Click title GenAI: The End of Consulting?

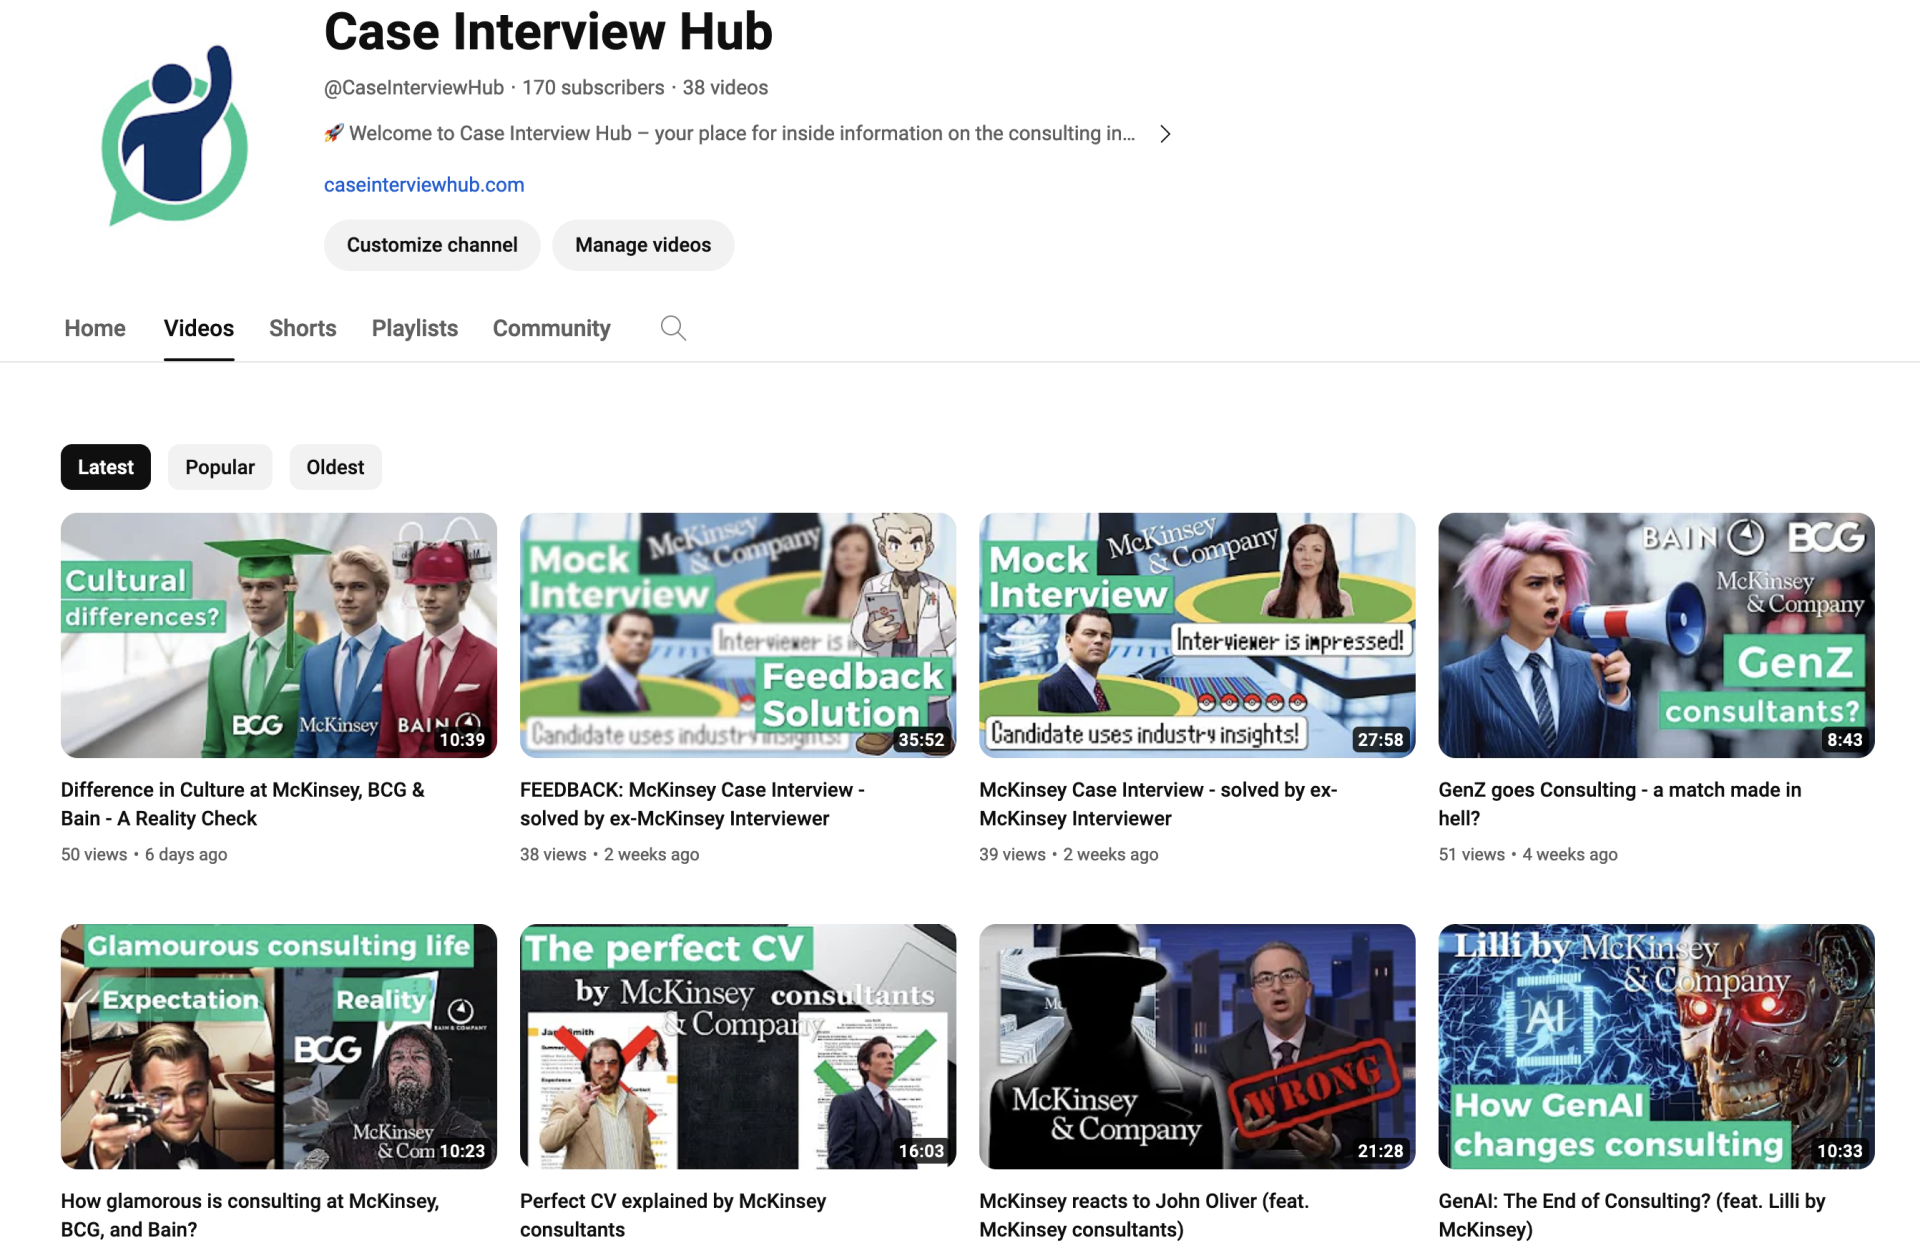(x=1632, y=1215)
